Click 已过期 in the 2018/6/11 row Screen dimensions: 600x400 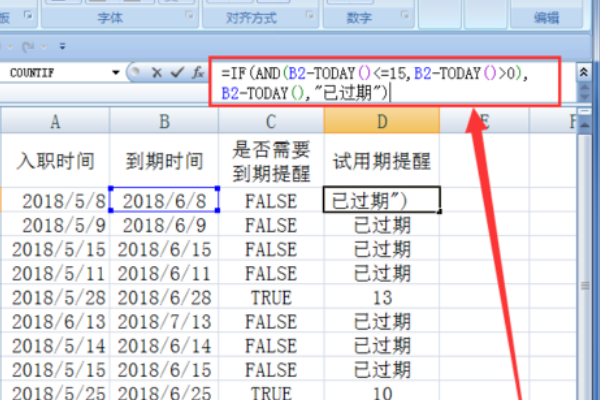[x=382, y=272]
